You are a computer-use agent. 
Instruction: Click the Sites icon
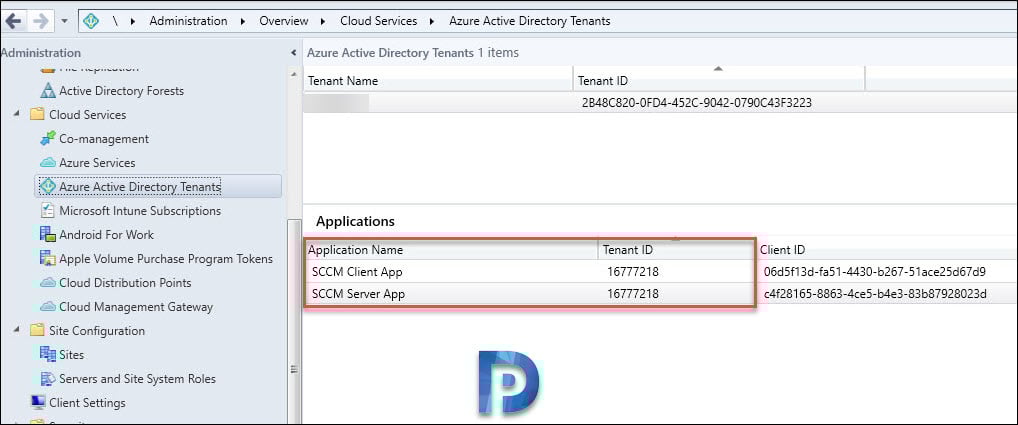click(x=48, y=354)
